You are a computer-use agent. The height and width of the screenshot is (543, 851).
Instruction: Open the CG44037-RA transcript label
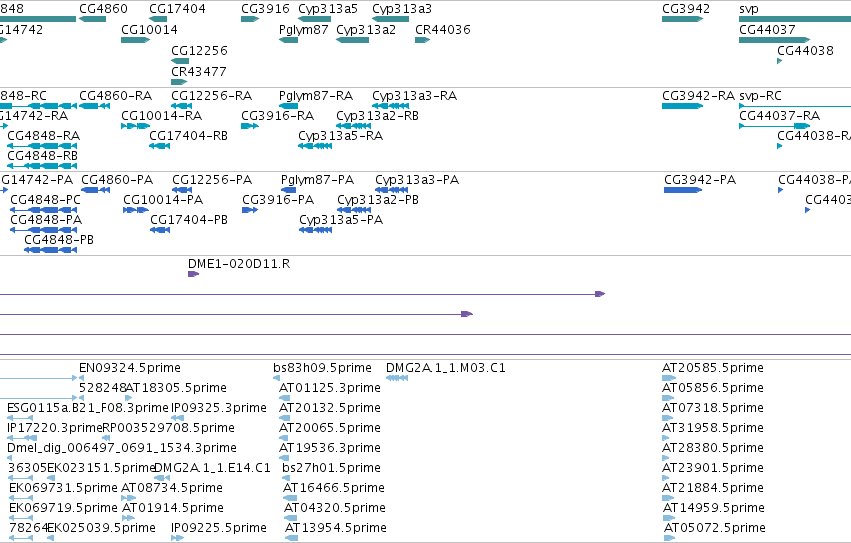point(779,116)
